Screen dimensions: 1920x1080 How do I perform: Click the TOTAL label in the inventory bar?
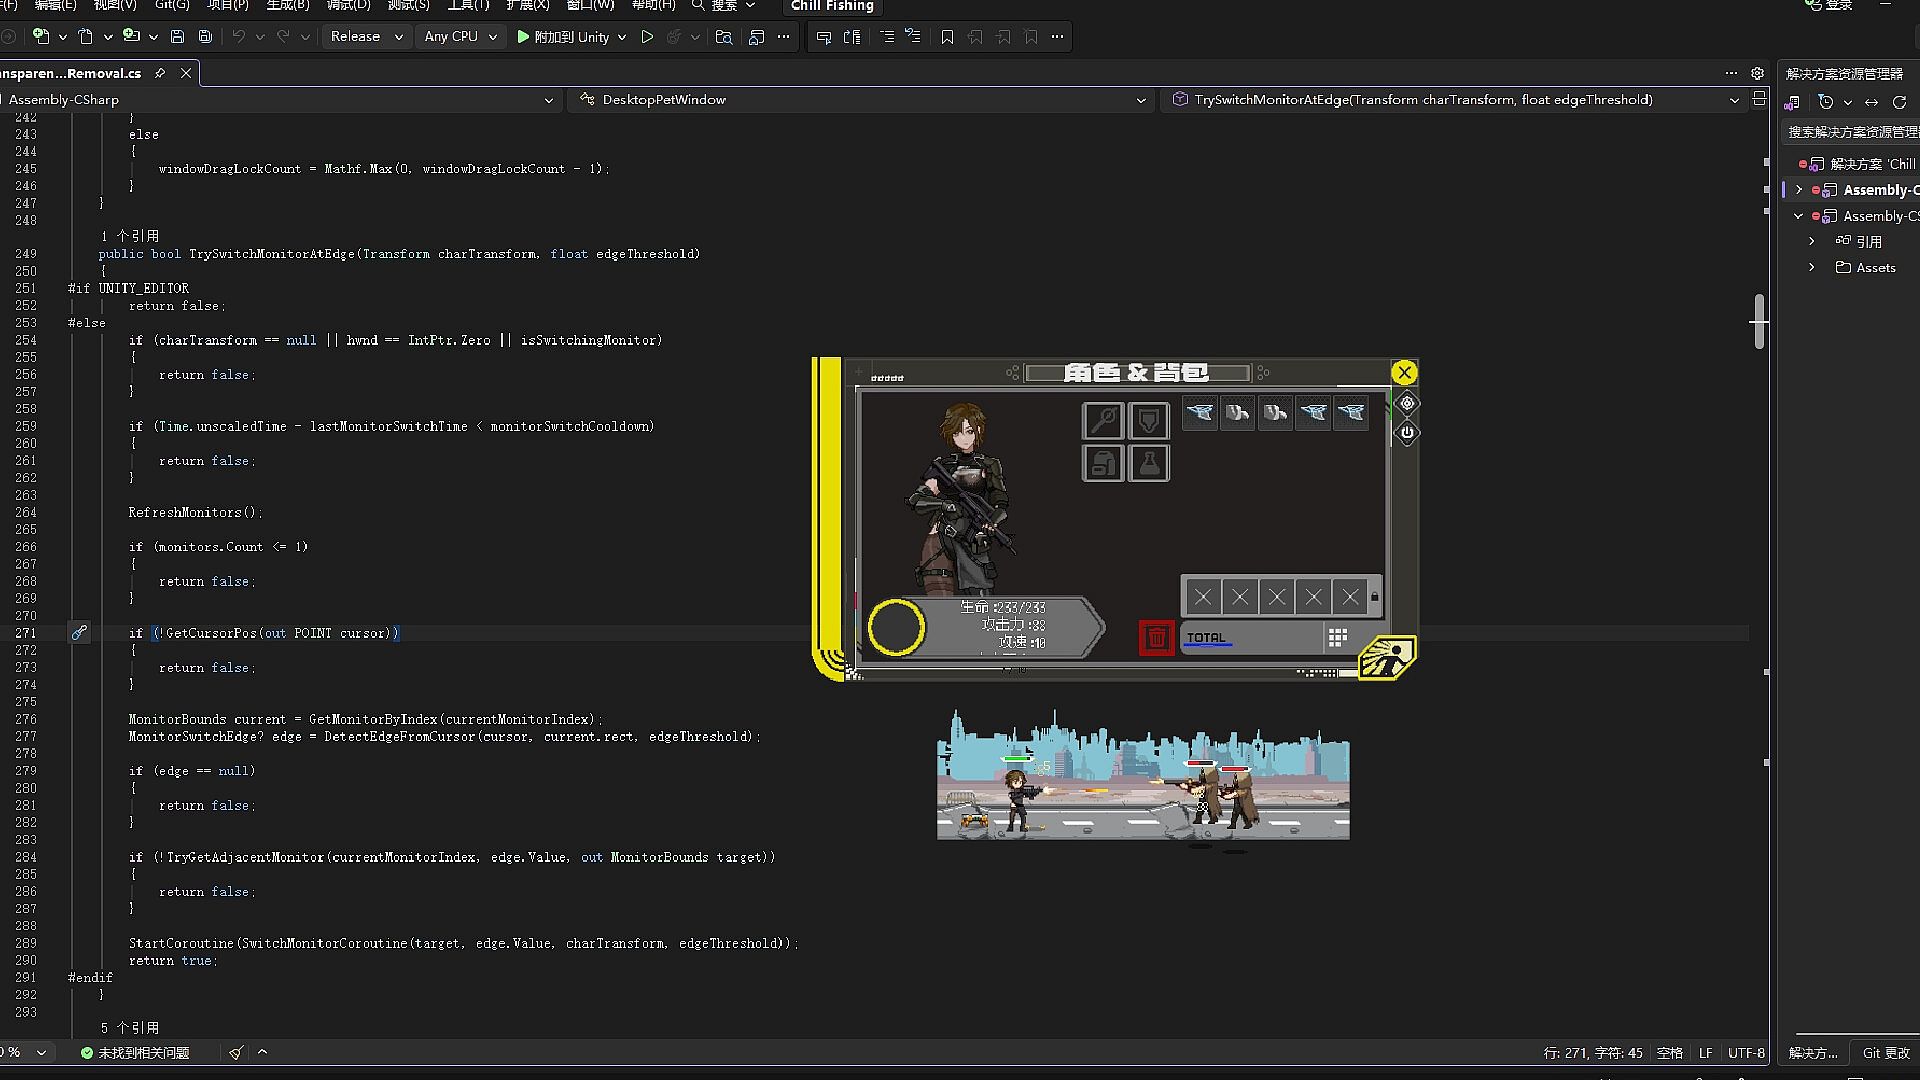point(1206,637)
